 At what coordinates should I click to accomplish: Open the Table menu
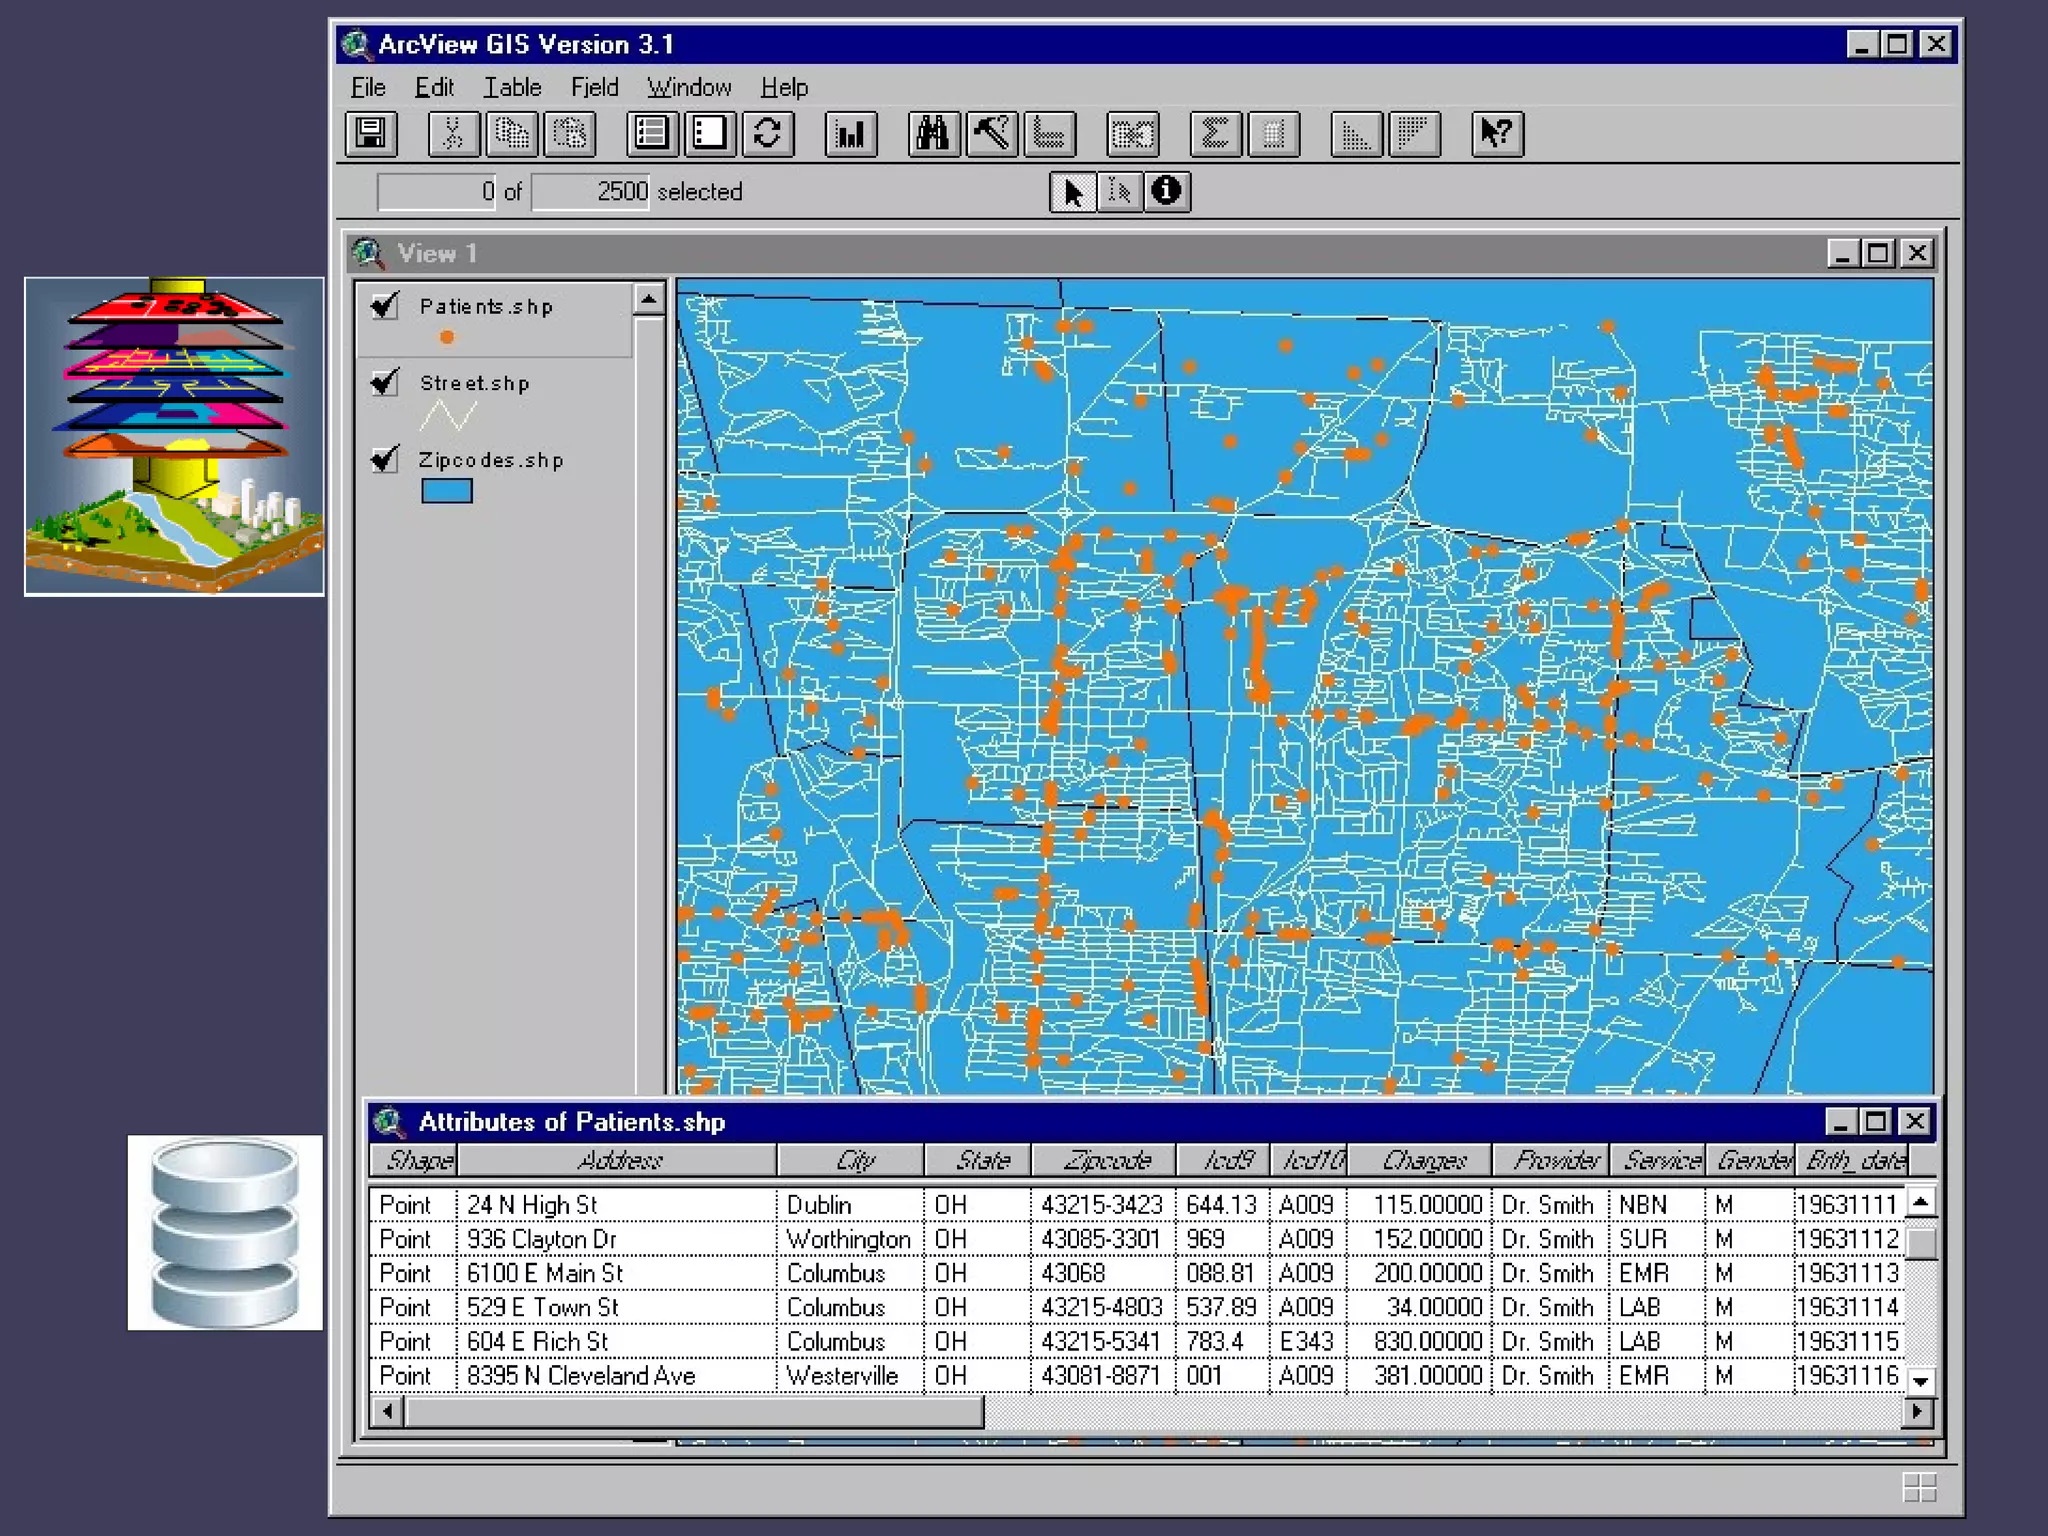[x=512, y=88]
